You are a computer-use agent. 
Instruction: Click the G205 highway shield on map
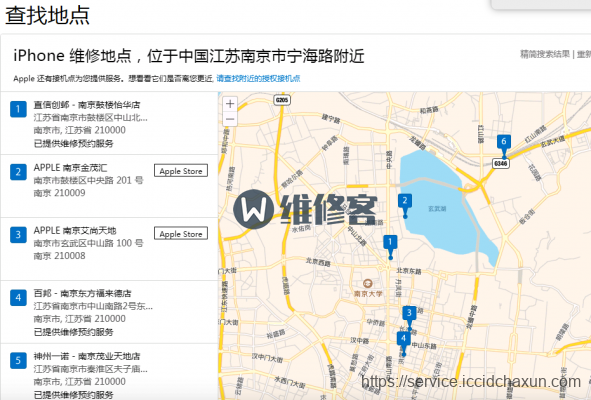282,100
